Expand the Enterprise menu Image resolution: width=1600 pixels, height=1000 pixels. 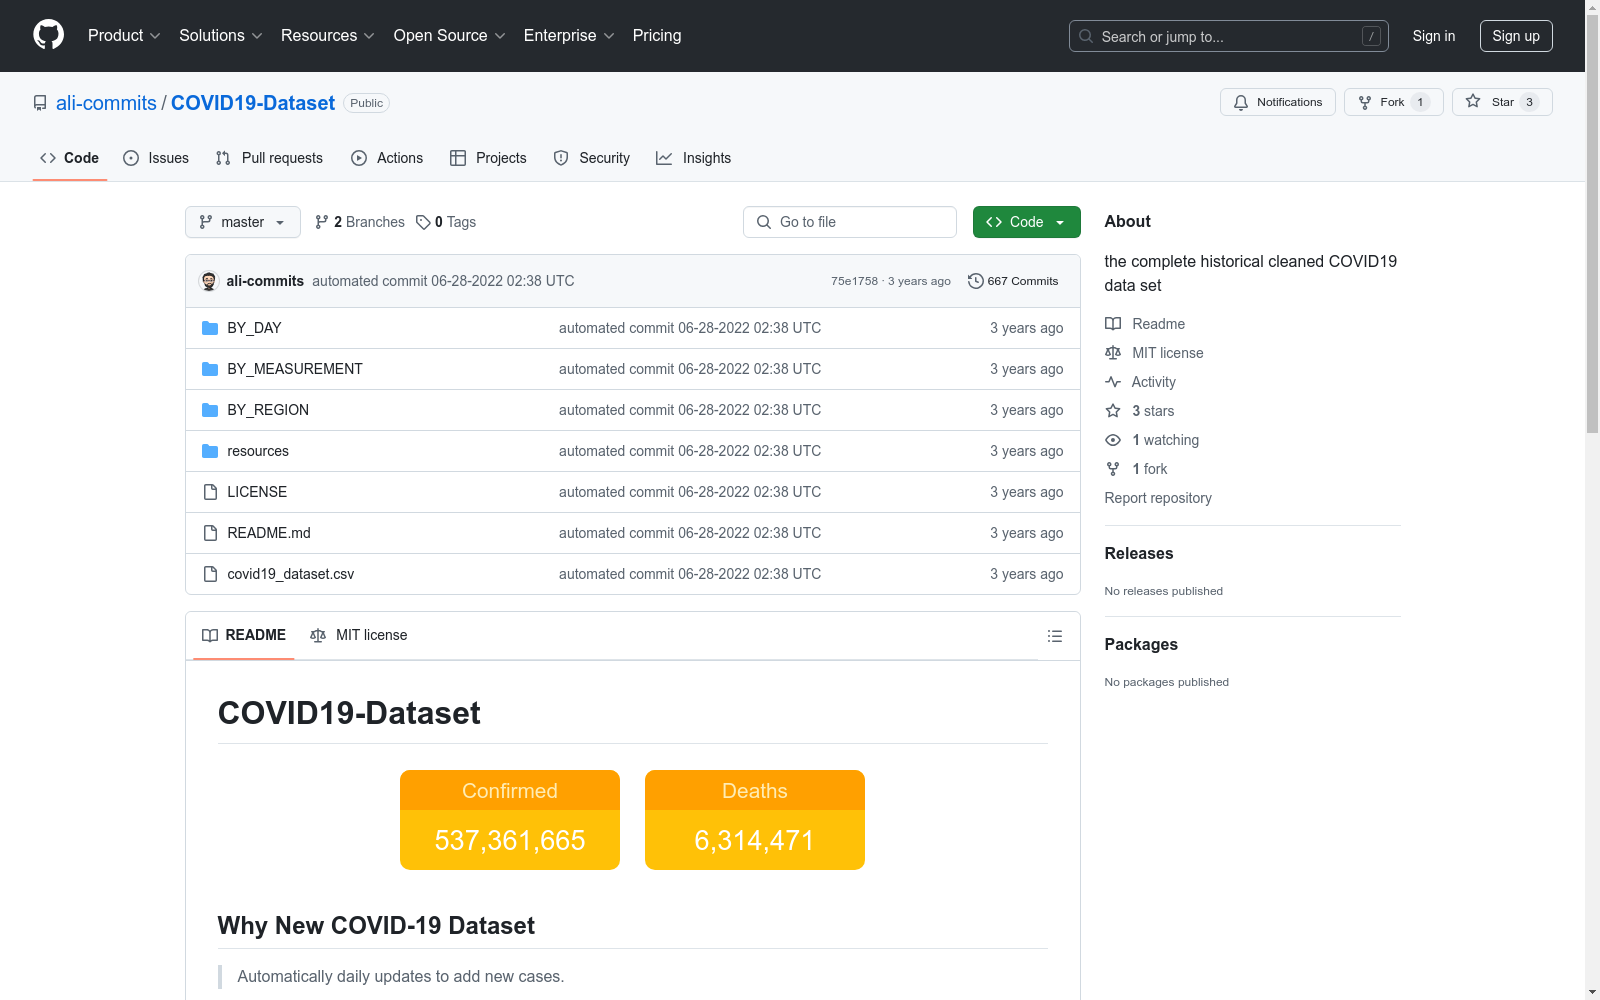pyautogui.click(x=569, y=36)
